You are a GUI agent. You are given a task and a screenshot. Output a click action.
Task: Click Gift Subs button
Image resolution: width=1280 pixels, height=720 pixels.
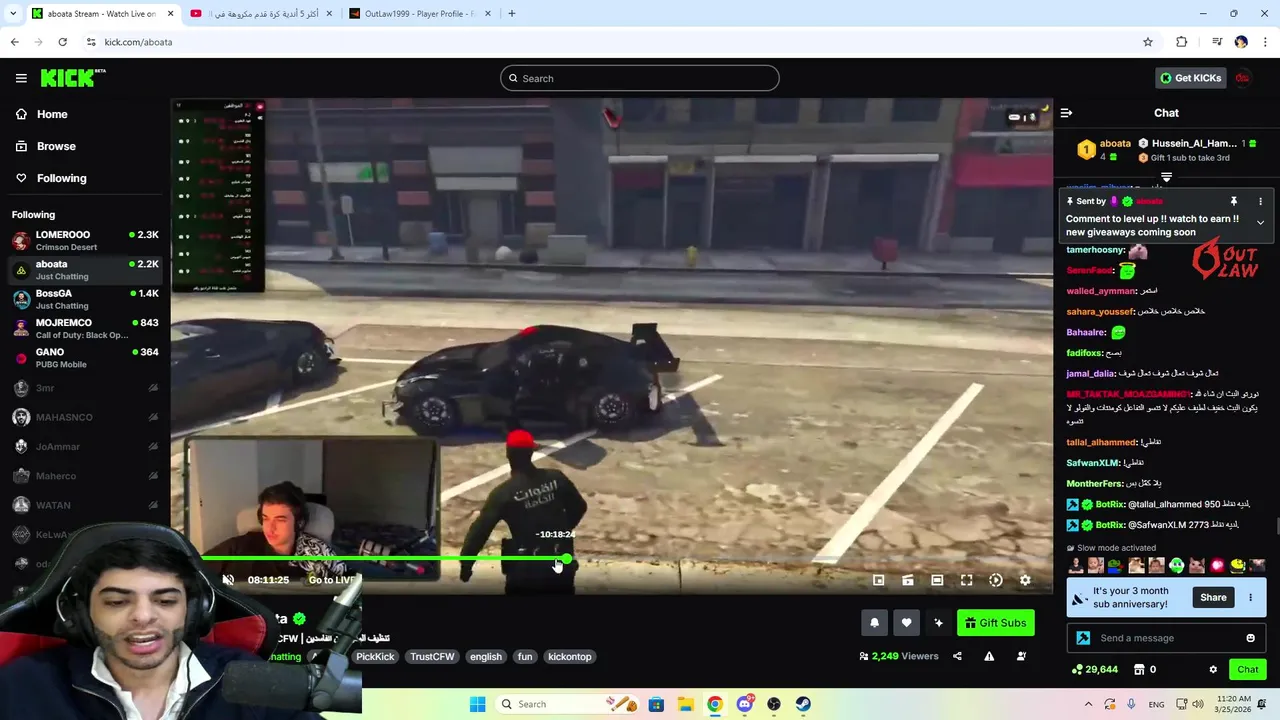(x=996, y=623)
